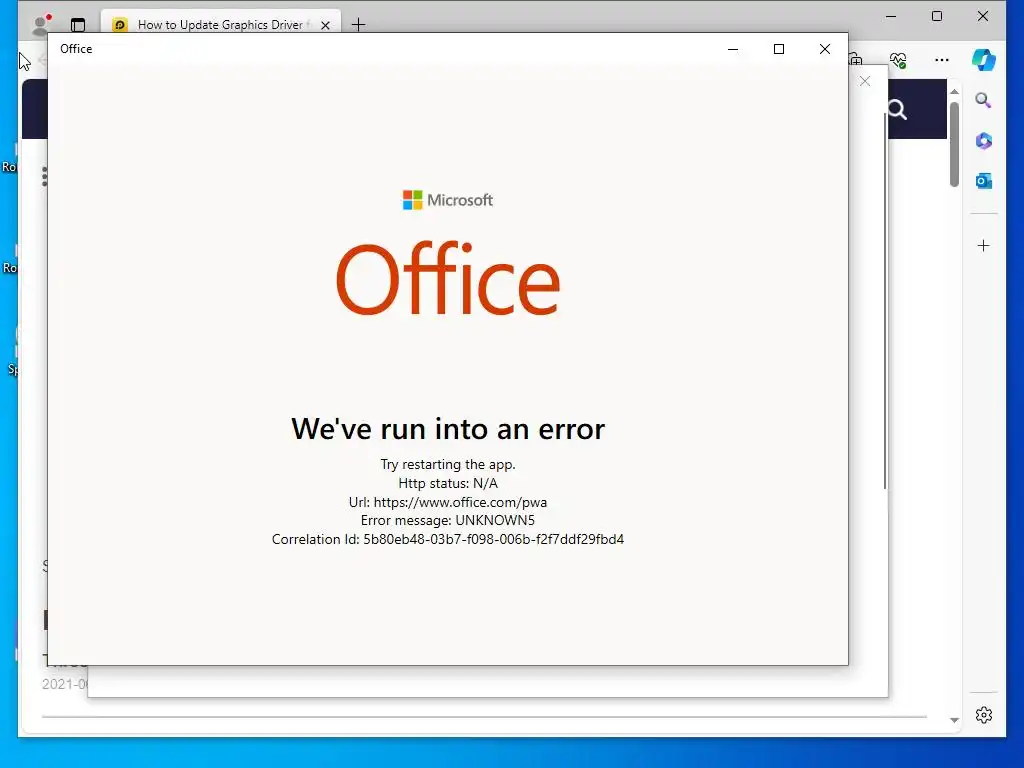Open the Edge tab actions menu icon

78,25
